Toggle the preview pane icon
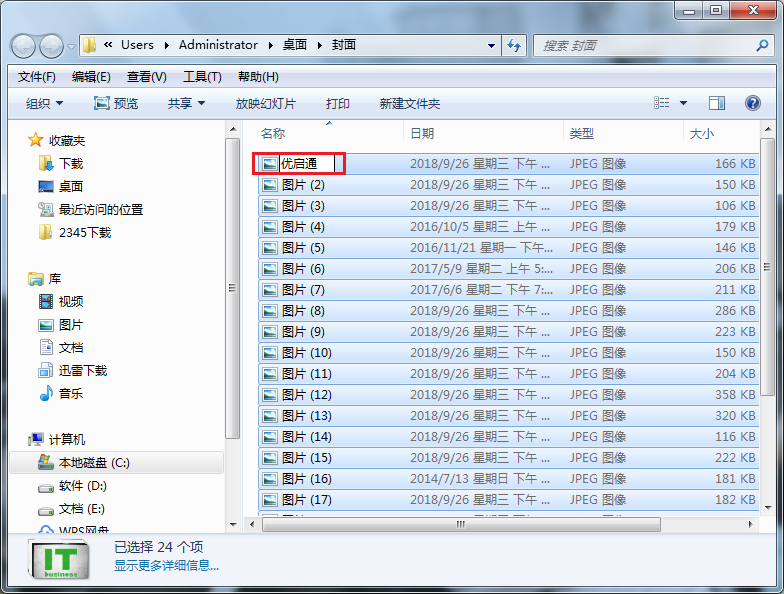784x594 pixels. (716, 103)
